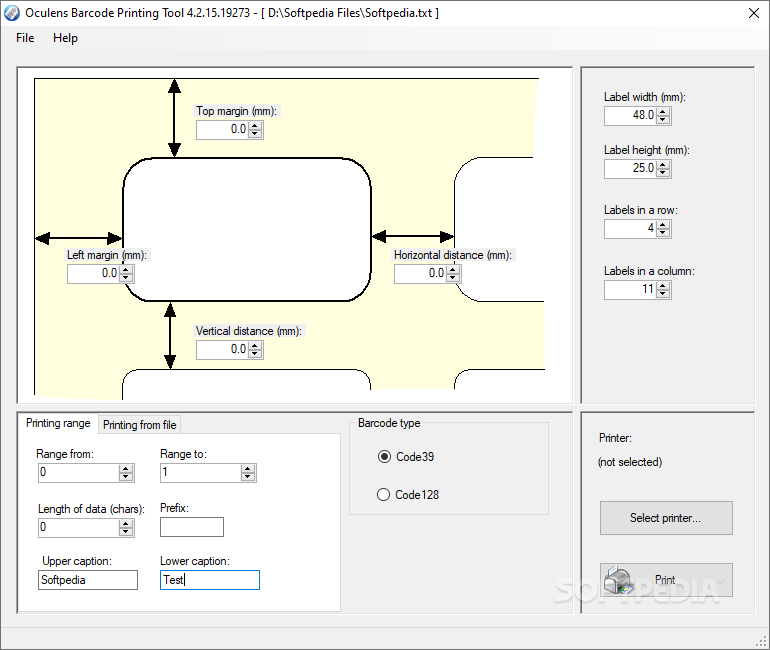Image resolution: width=770 pixels, height=650 pixels.
Task: Increase Left margin value
Action: (x=126, y=270)
